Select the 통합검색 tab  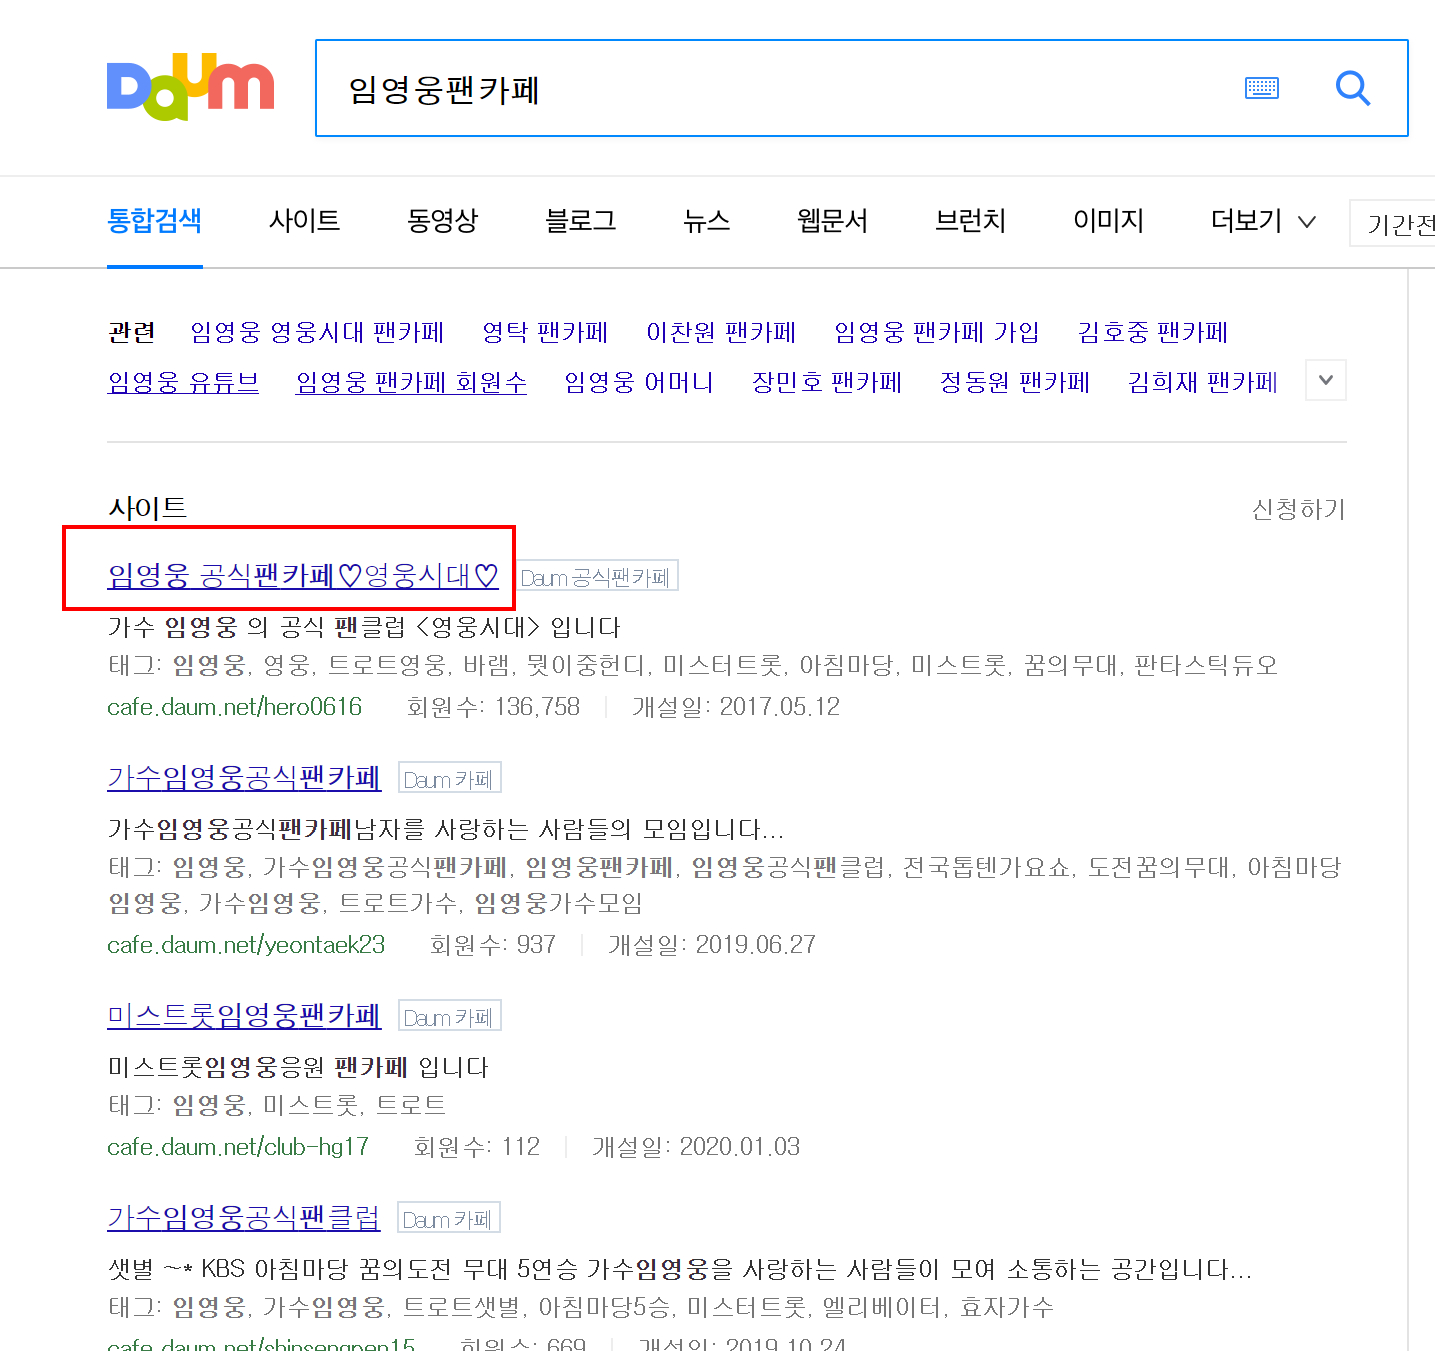pos(155,220)
